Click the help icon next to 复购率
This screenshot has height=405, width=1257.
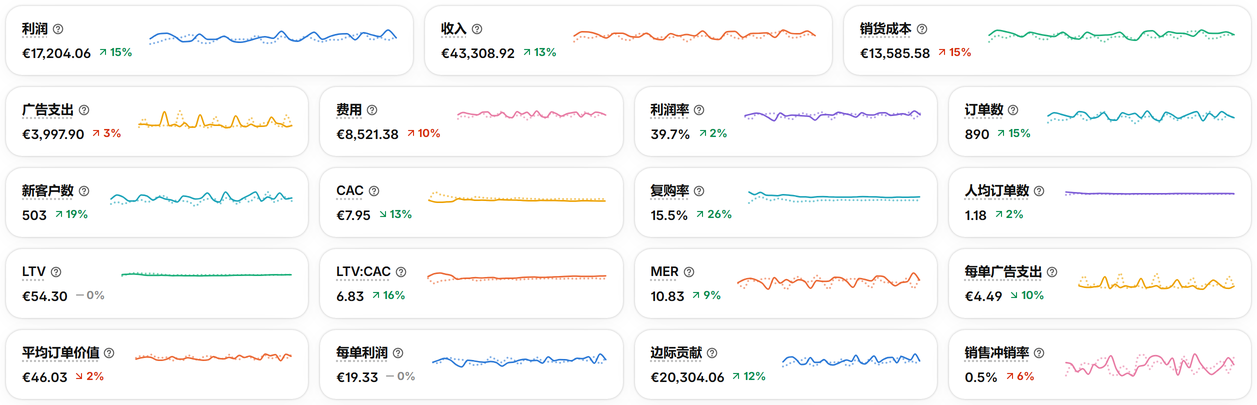click(x=699, y=191)
